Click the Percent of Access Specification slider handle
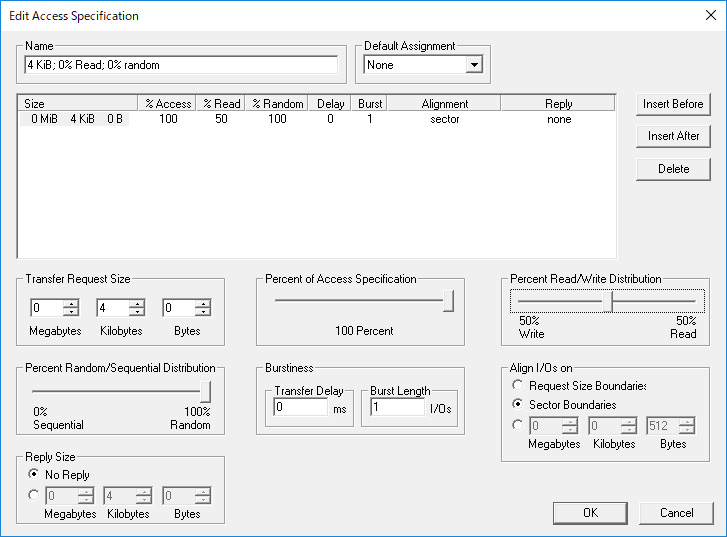 (x=448, y=301)
